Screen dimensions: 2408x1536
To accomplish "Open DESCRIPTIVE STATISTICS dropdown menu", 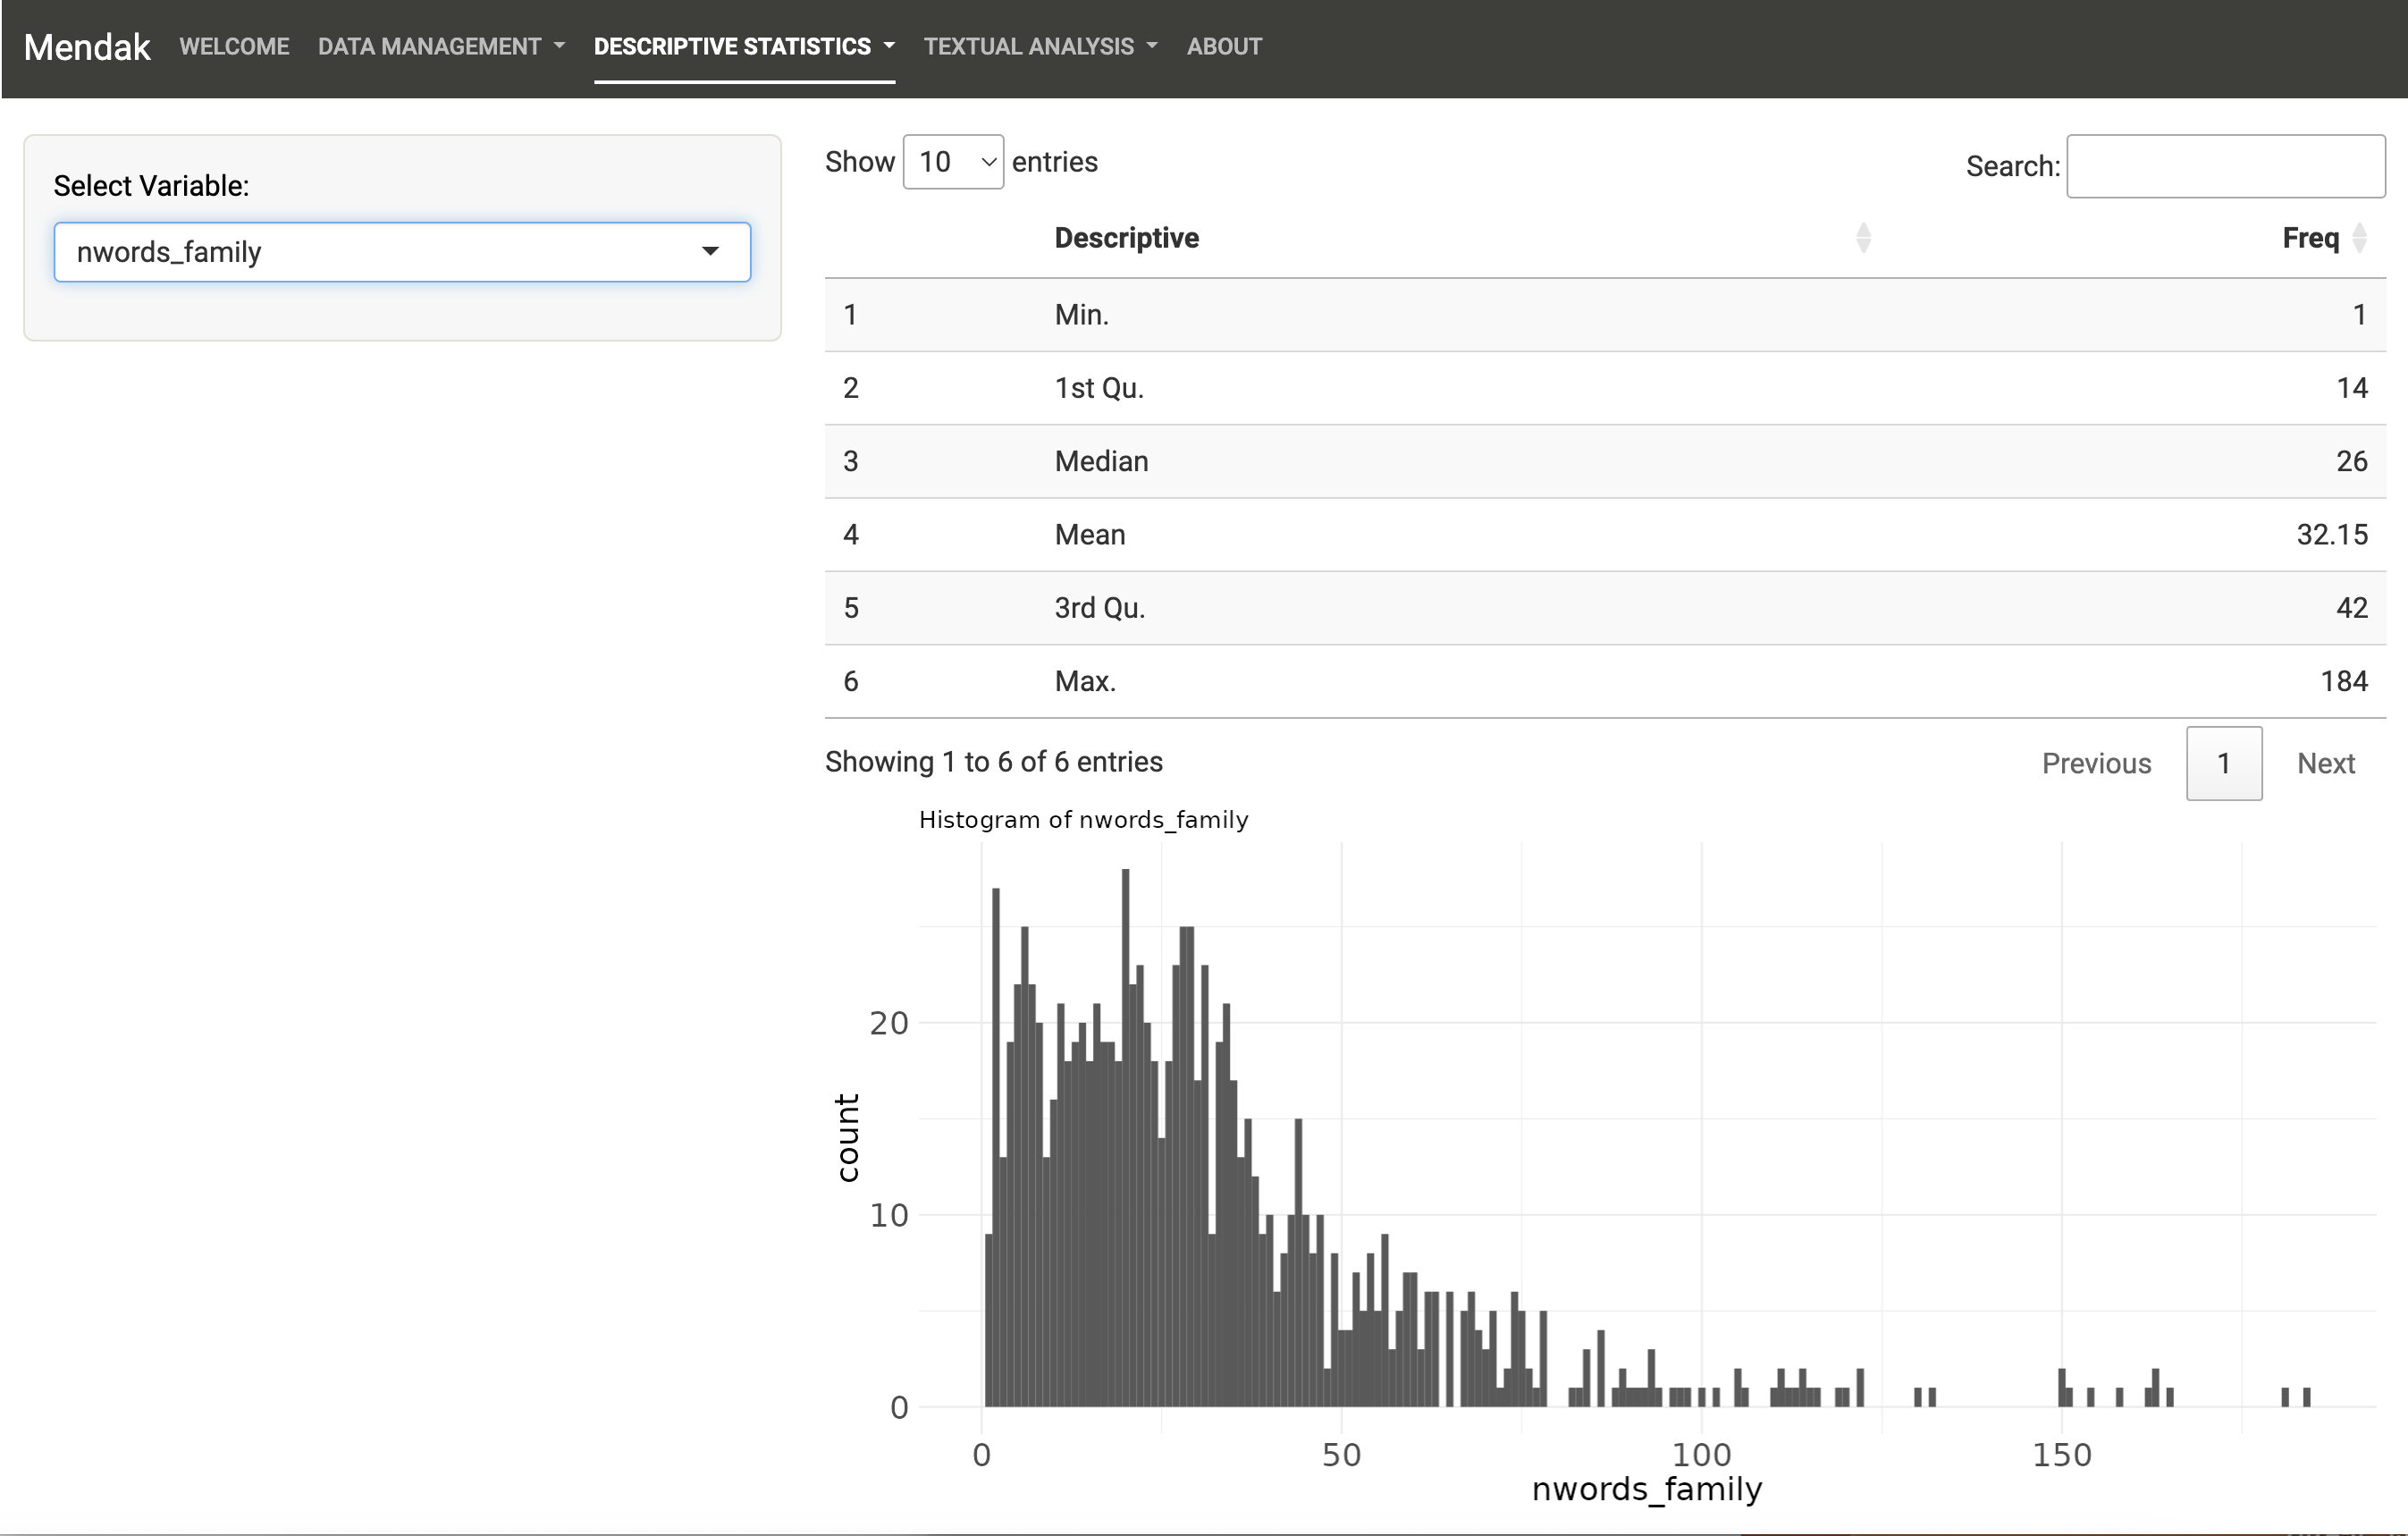I will pos(744,47).
